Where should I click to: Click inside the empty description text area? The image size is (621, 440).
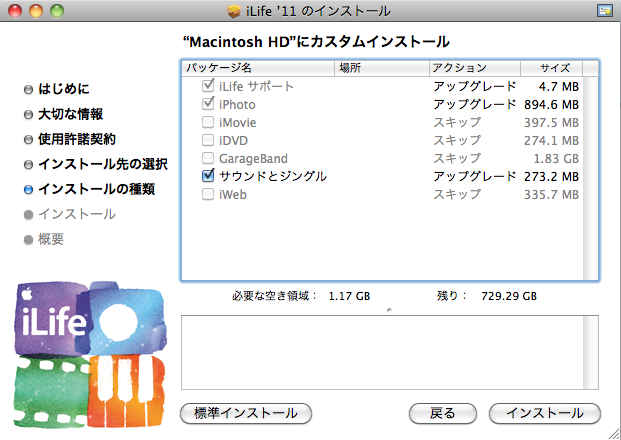tap(382, 352)
